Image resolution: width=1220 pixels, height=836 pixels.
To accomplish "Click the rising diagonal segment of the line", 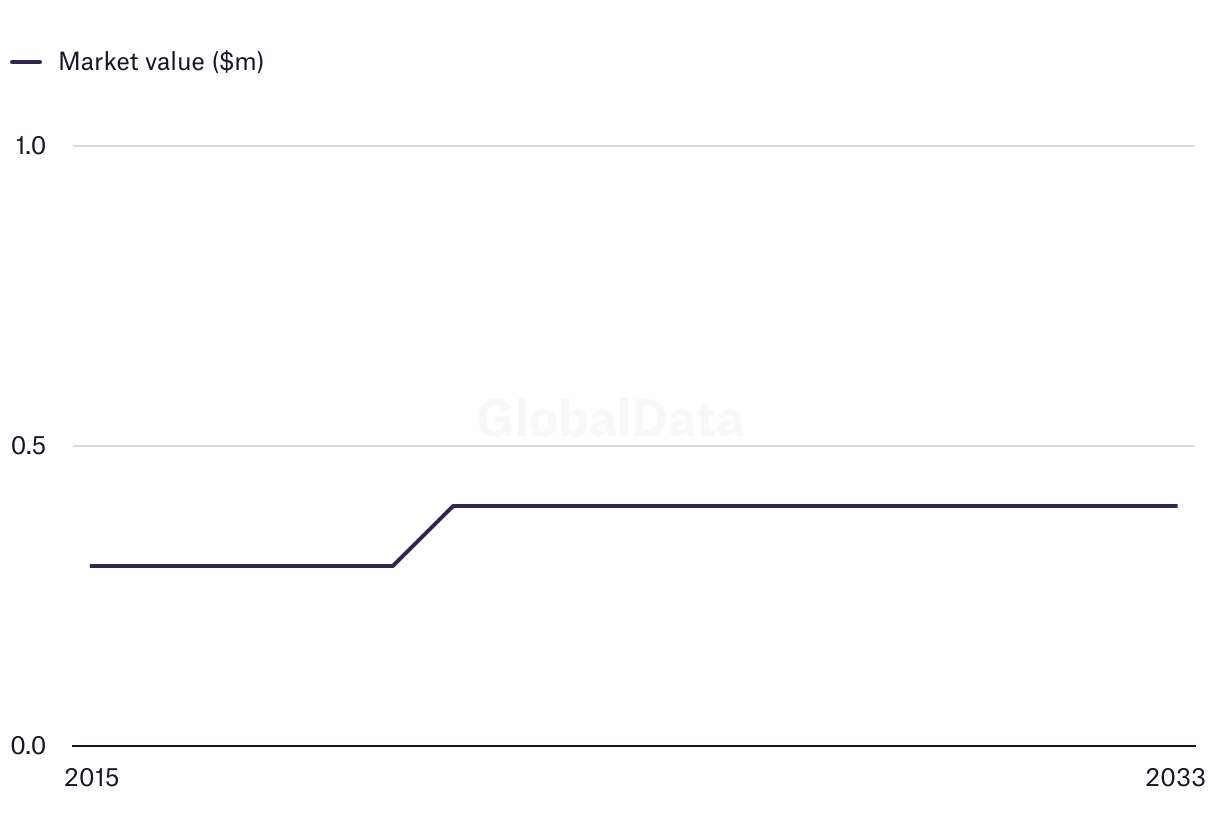I will [423, 536].
